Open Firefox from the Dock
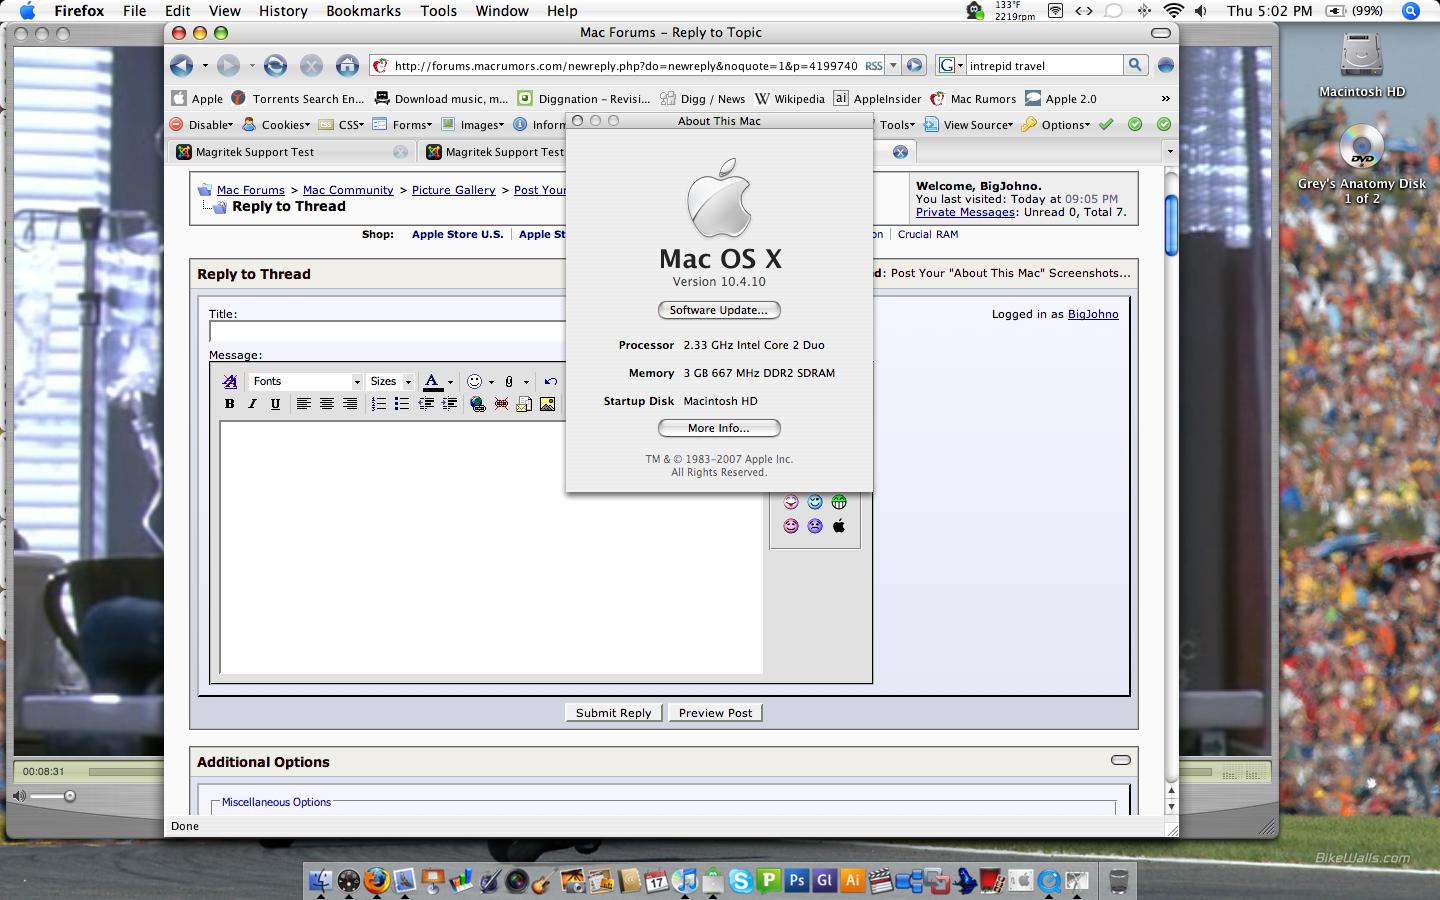The height and width of the screenshot is (900, 1440). [x=376, y=880]
